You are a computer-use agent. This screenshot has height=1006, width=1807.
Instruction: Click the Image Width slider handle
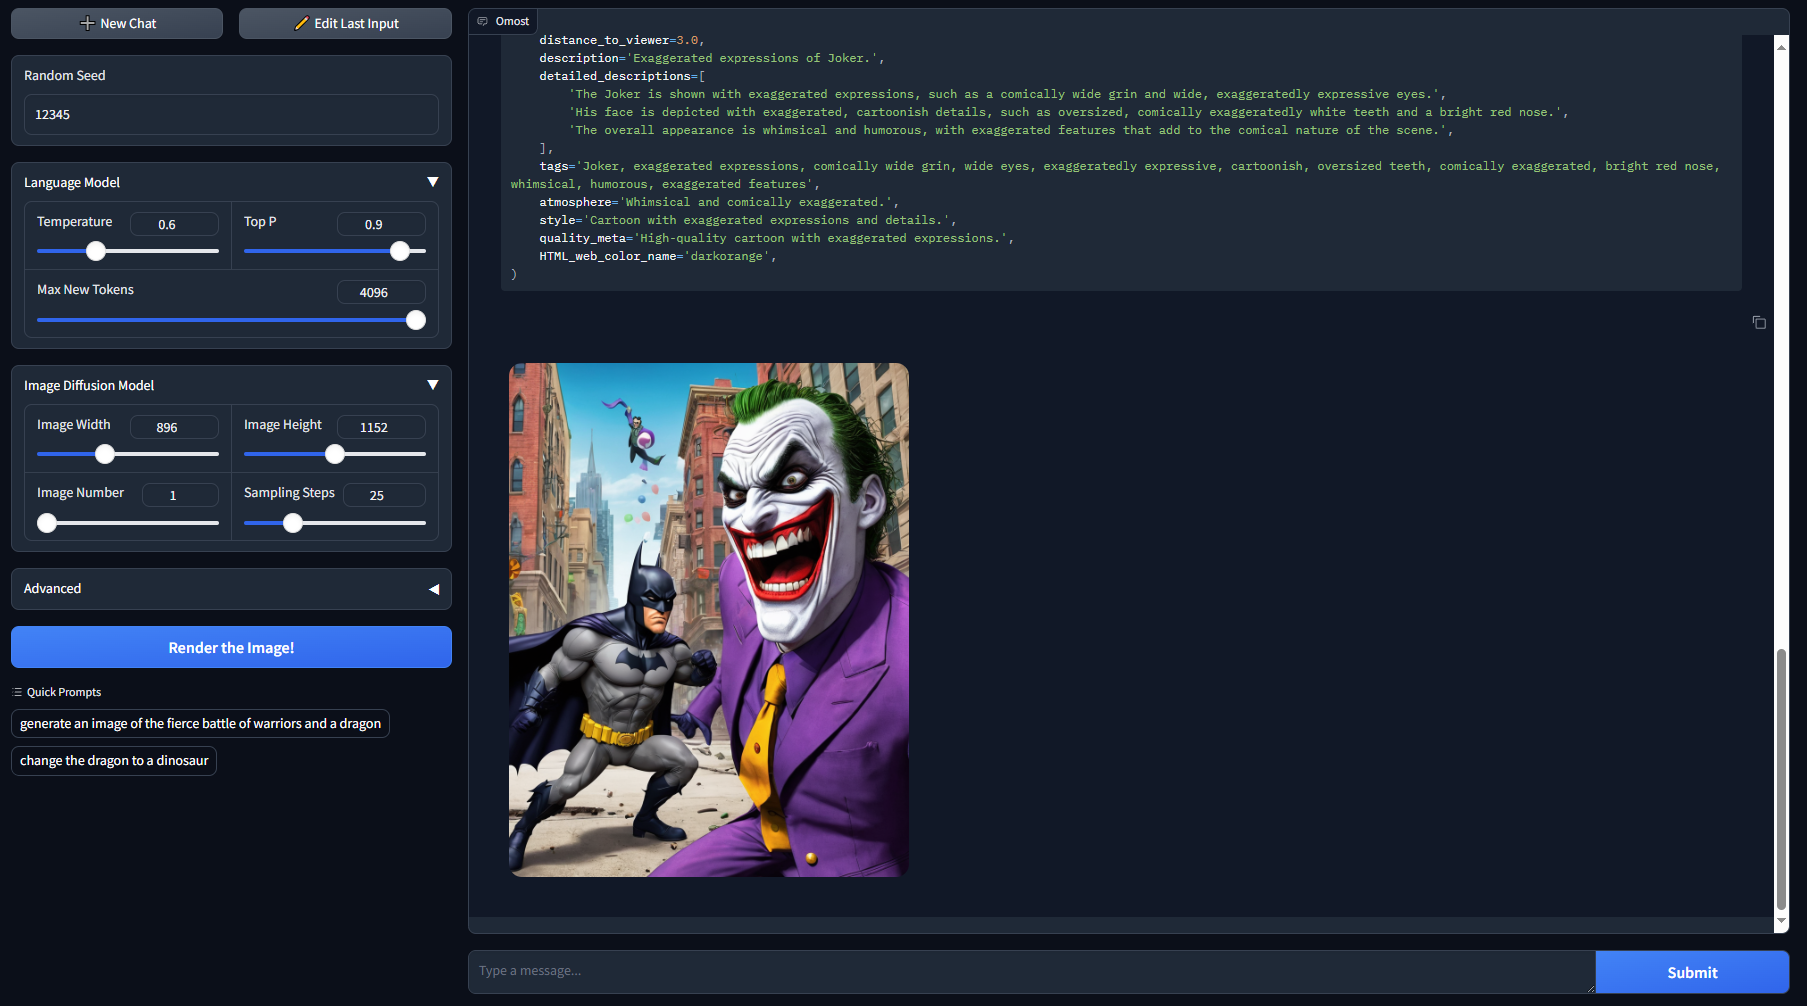(x=105, y=454)
